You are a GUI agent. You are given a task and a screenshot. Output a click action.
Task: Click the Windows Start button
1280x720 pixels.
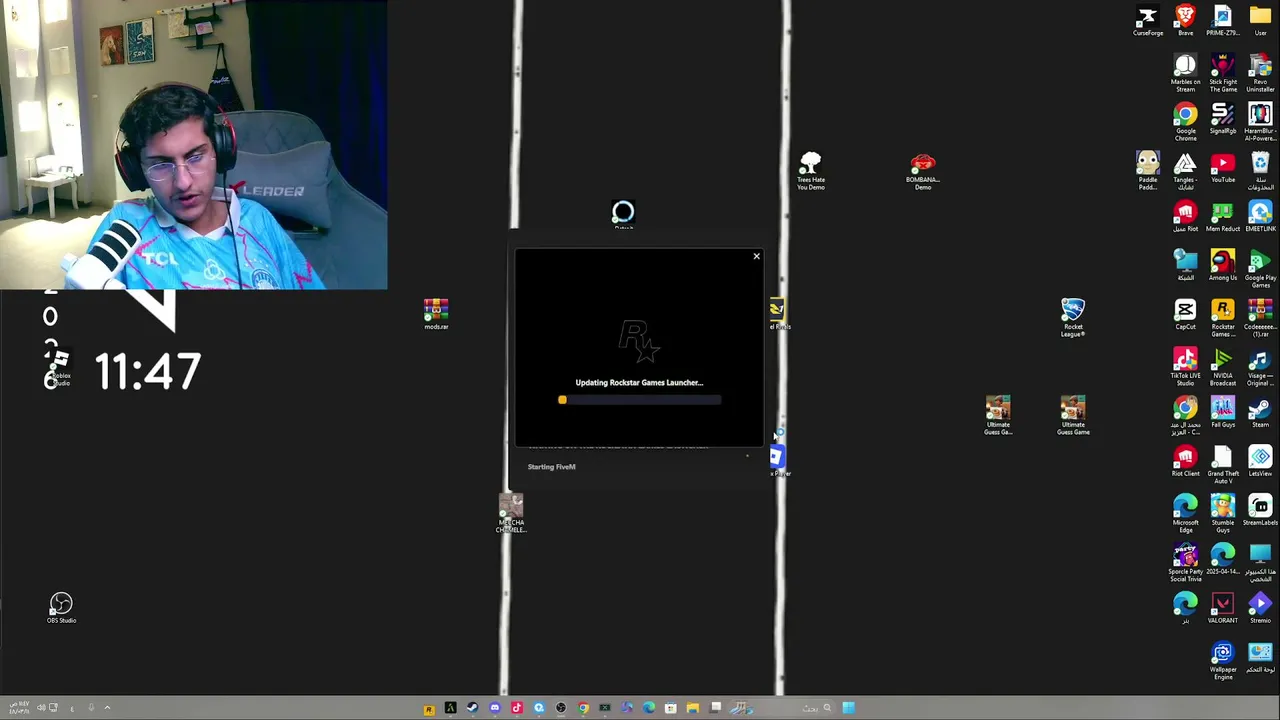pyautogui.click(x=849, y=709)
